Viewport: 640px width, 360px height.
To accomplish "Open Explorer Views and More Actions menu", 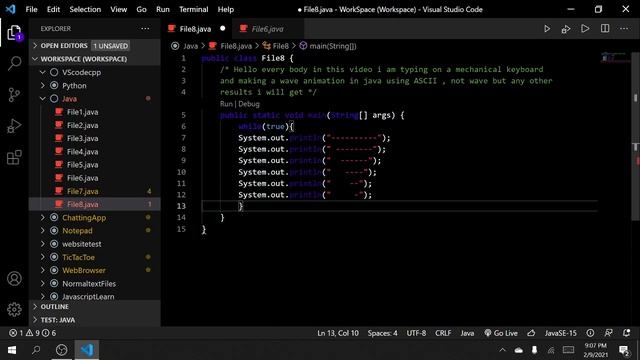I will (145, 29).
